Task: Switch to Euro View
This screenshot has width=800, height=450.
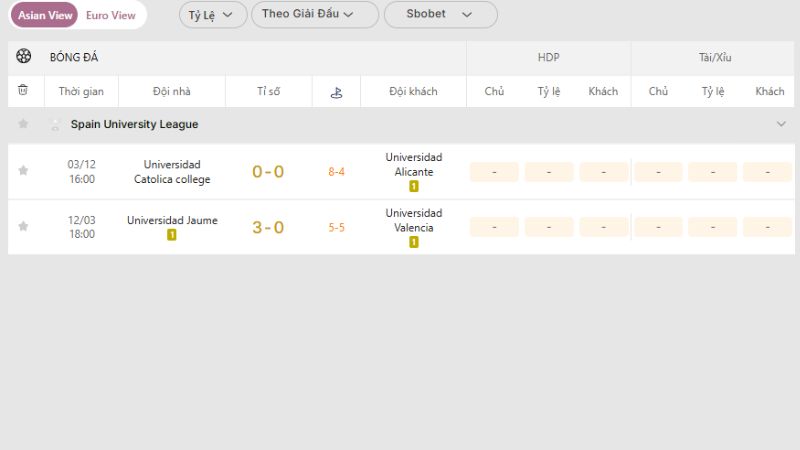Action: point(111,15)
